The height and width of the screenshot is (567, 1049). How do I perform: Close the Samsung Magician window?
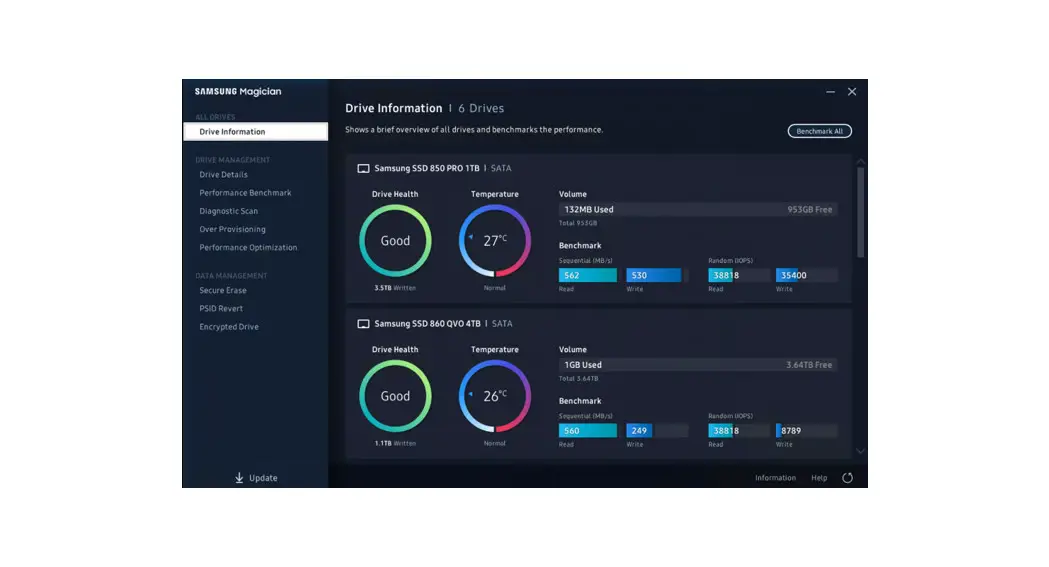[x=852, y=92]
